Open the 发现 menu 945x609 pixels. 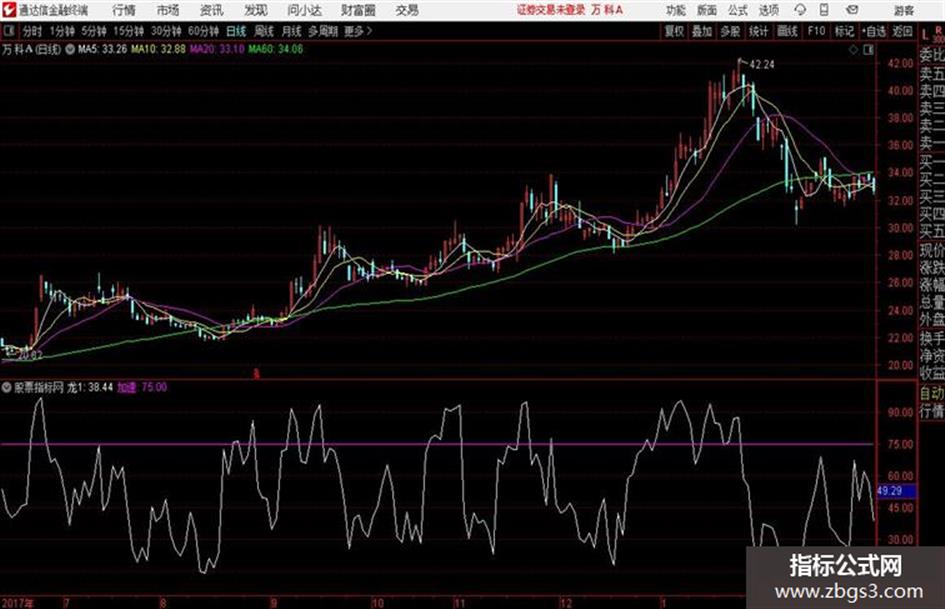tap(256, 10)
